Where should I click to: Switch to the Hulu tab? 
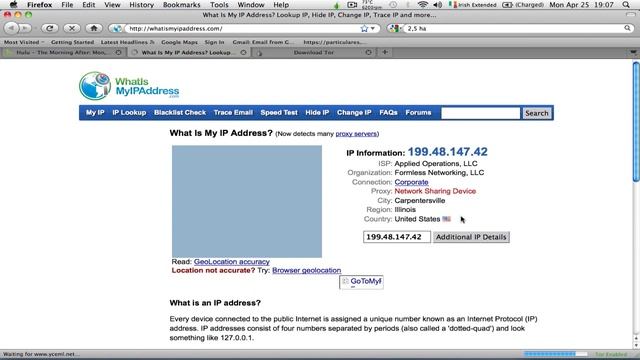pos(62,52)
